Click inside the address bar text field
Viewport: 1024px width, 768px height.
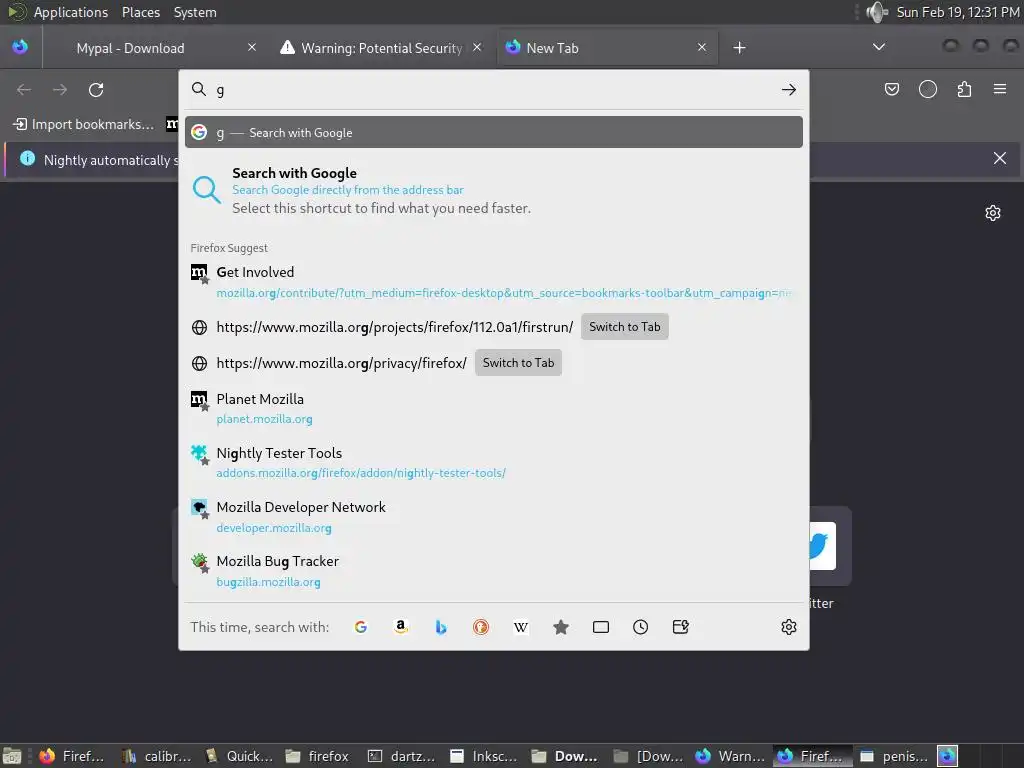[494, 89]
